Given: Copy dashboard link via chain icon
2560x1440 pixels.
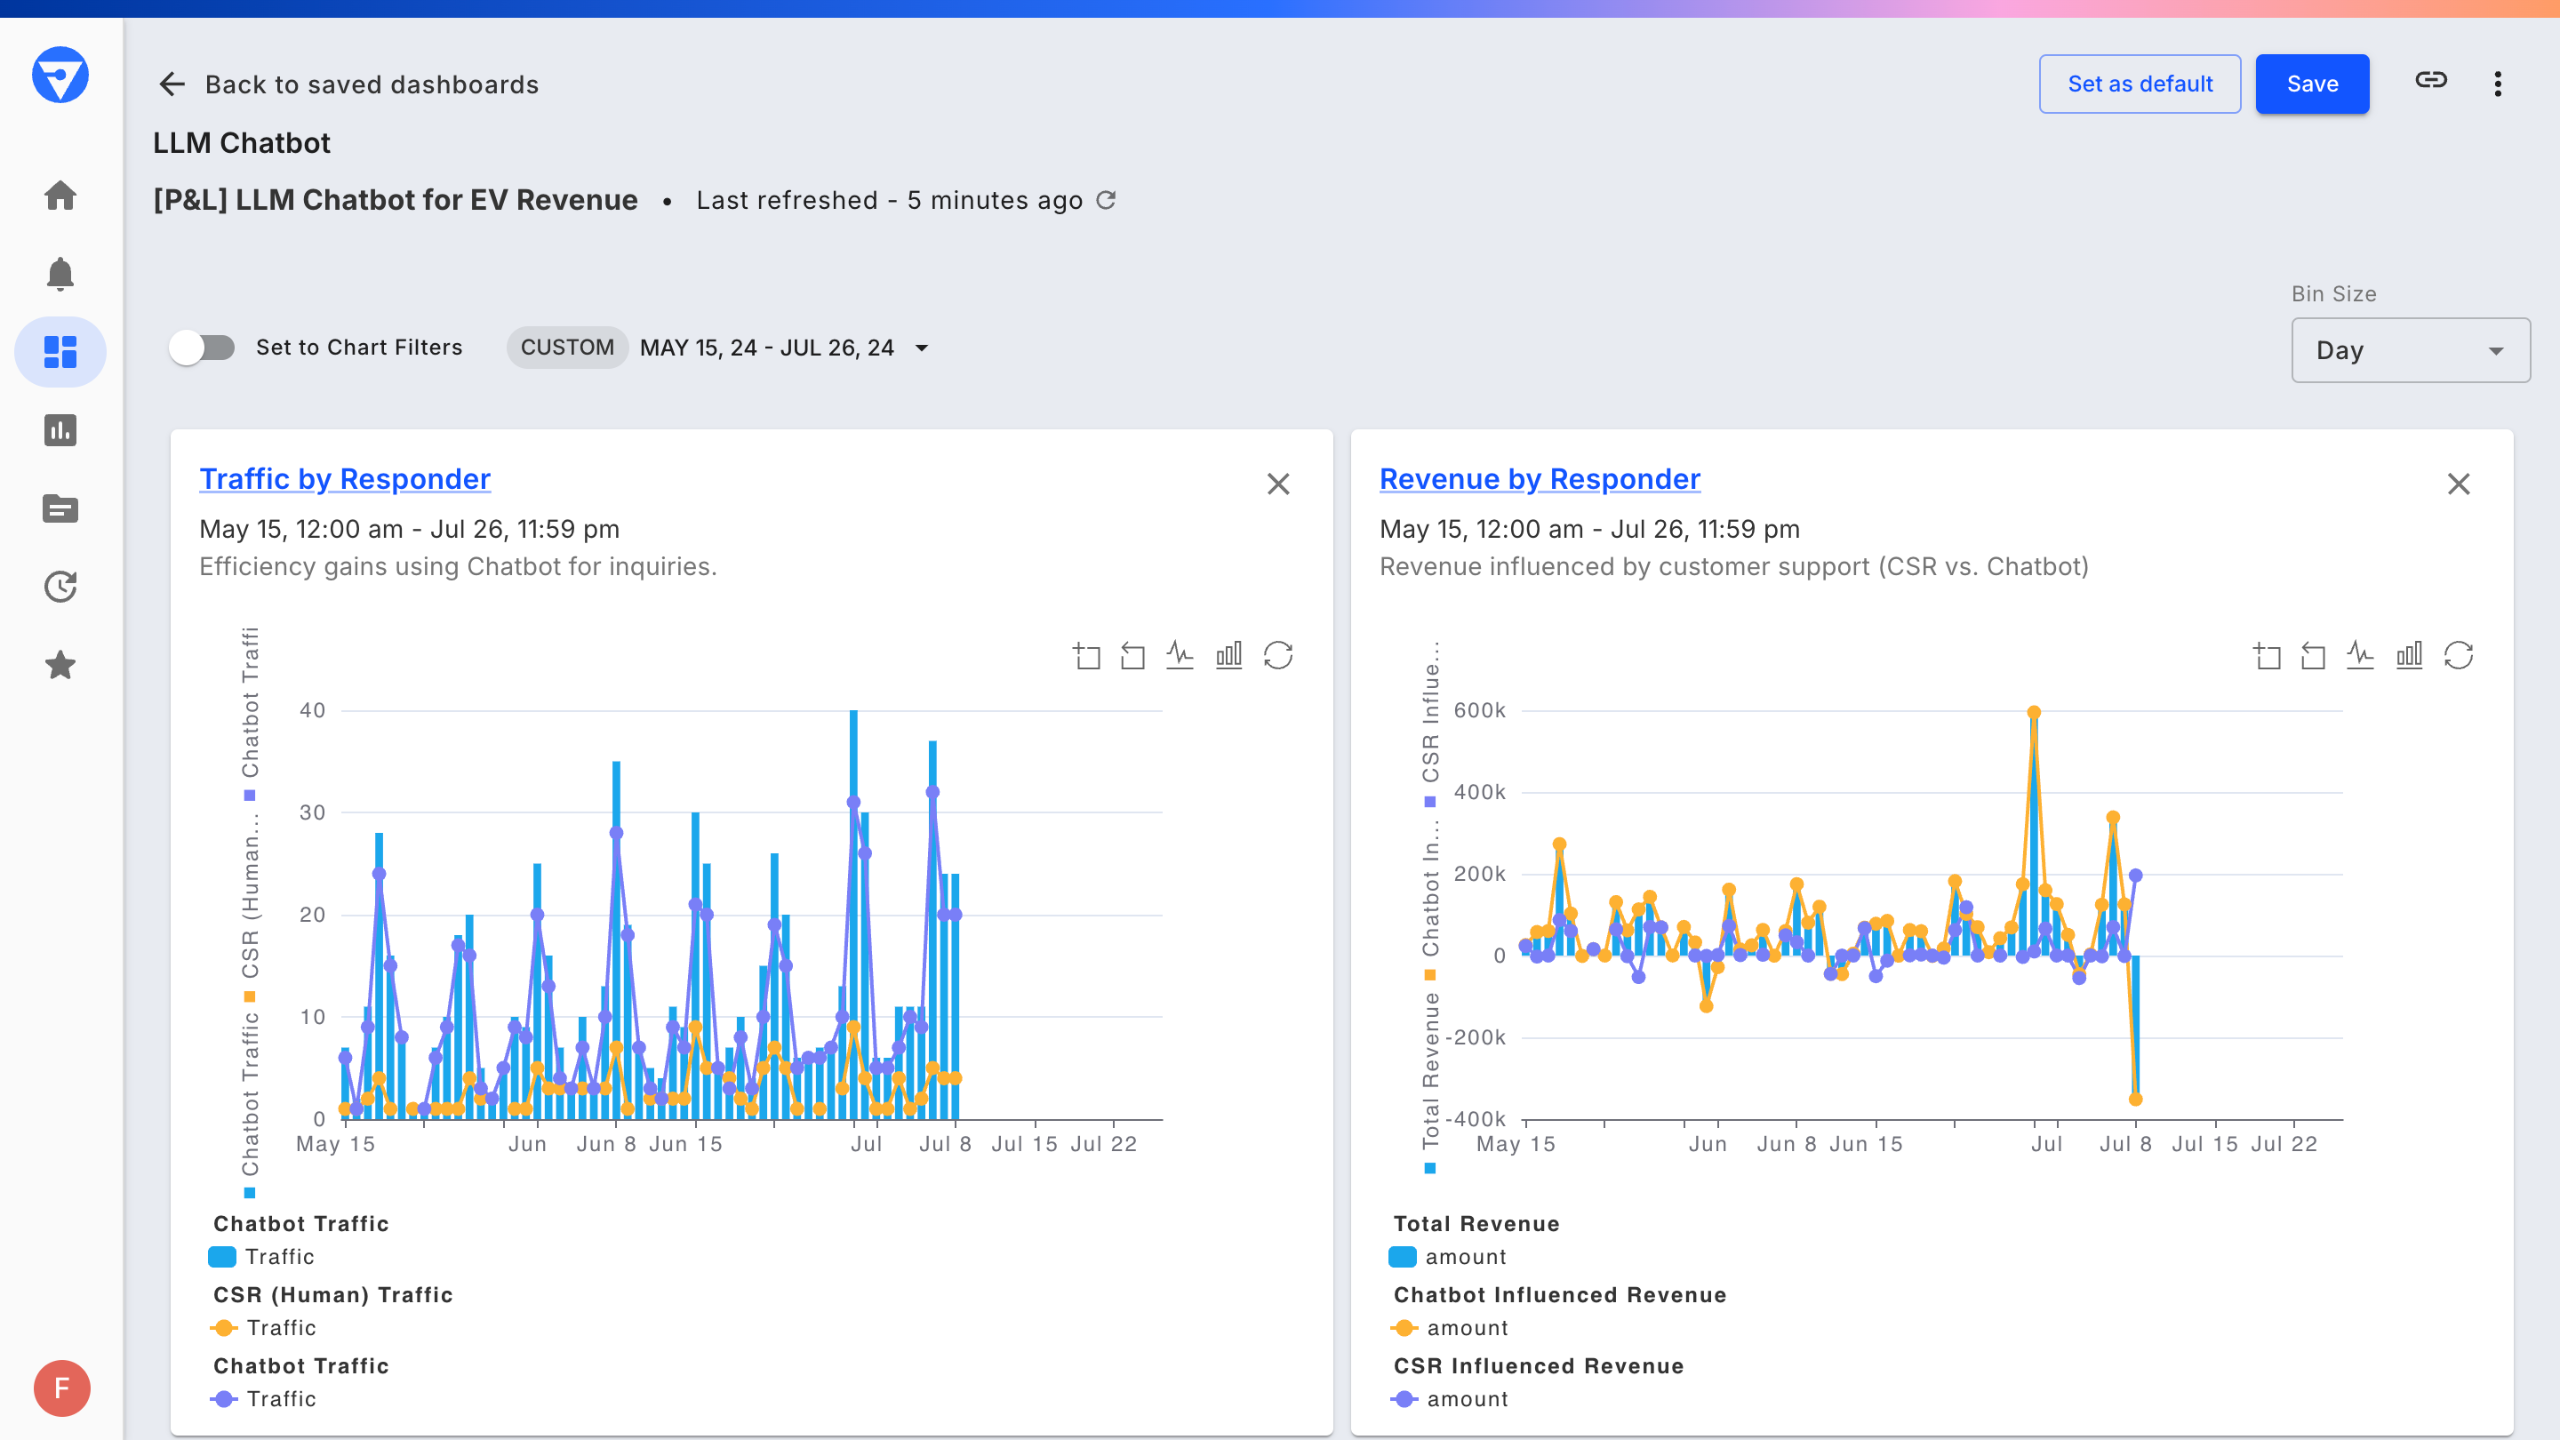Looking at the screenshot, I should pyautogui.click(x=2430, y=81).
